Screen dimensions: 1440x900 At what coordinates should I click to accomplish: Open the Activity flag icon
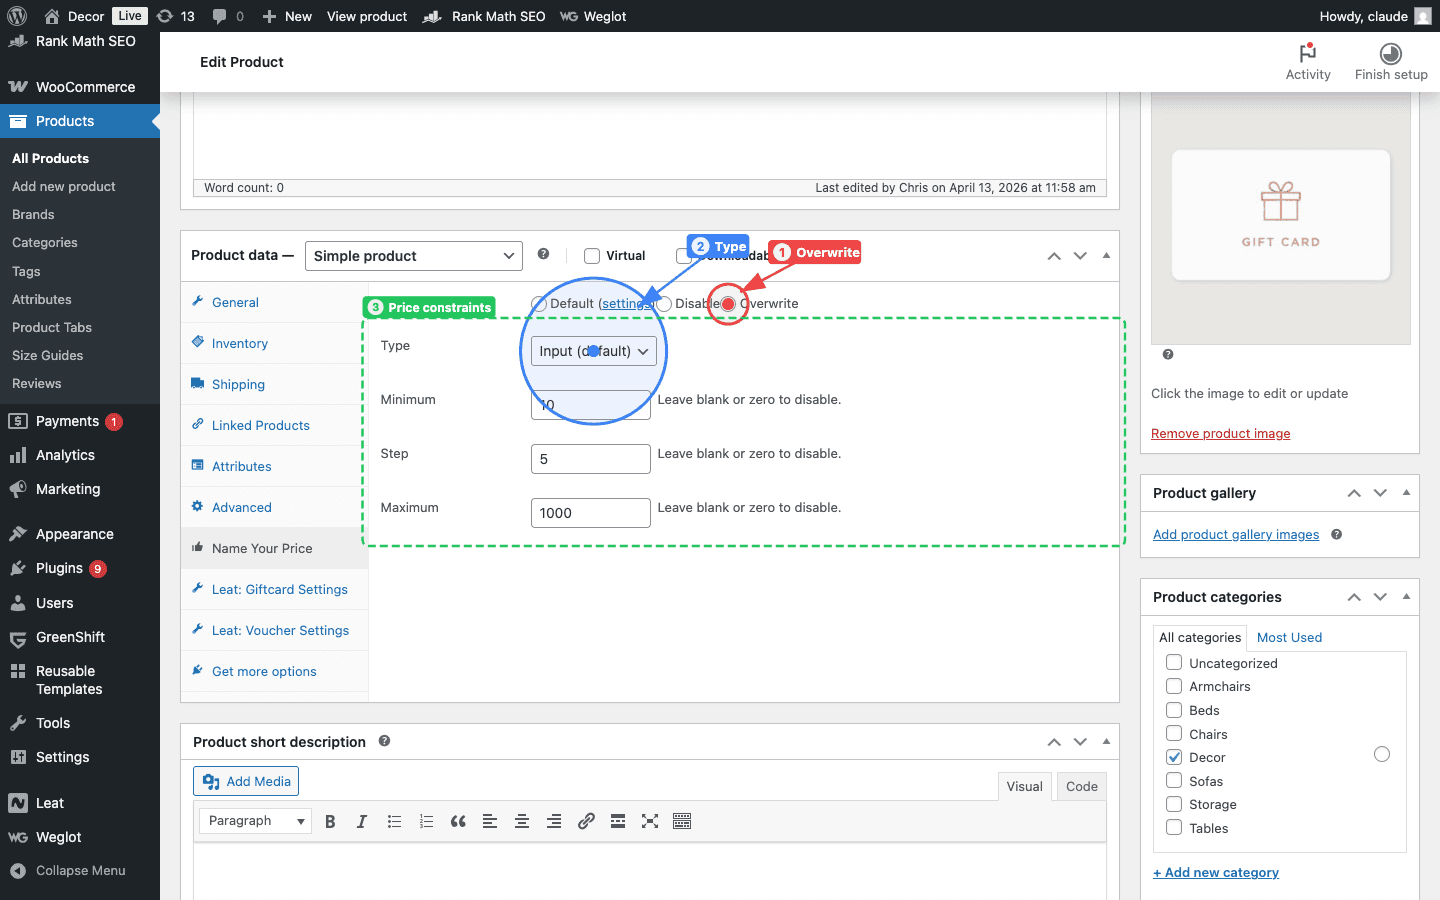tap(1308, 53)
